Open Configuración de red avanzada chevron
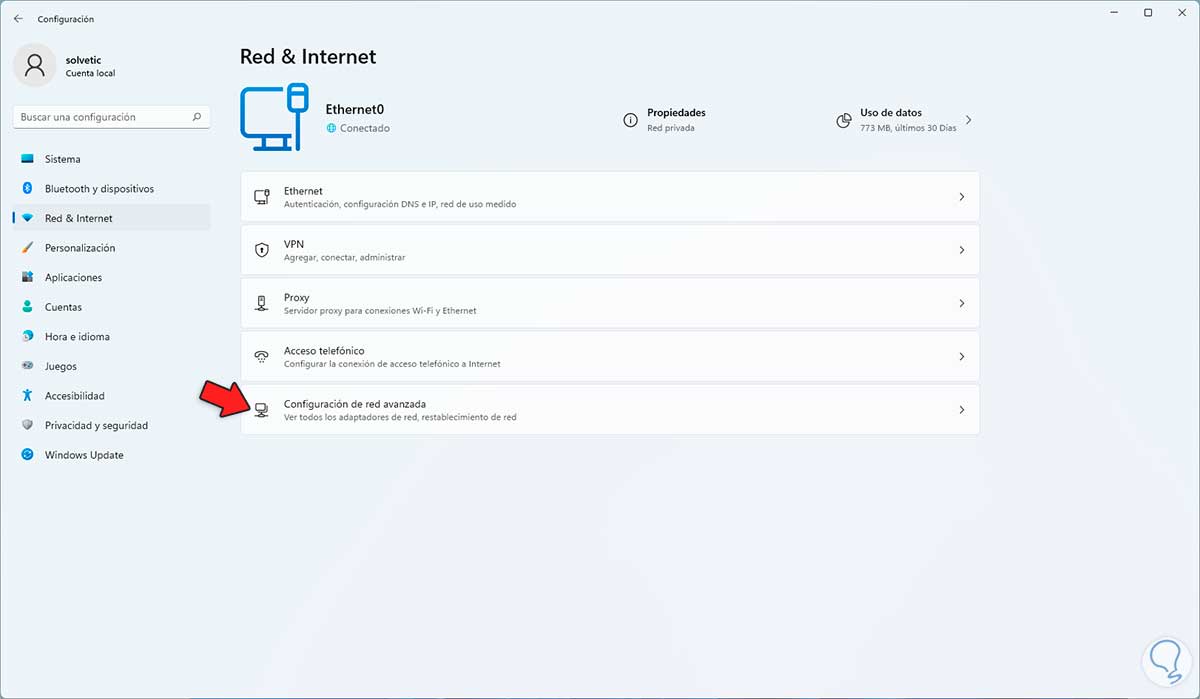The width and height of the screenshot is (1200, 699). click(962, 410)
